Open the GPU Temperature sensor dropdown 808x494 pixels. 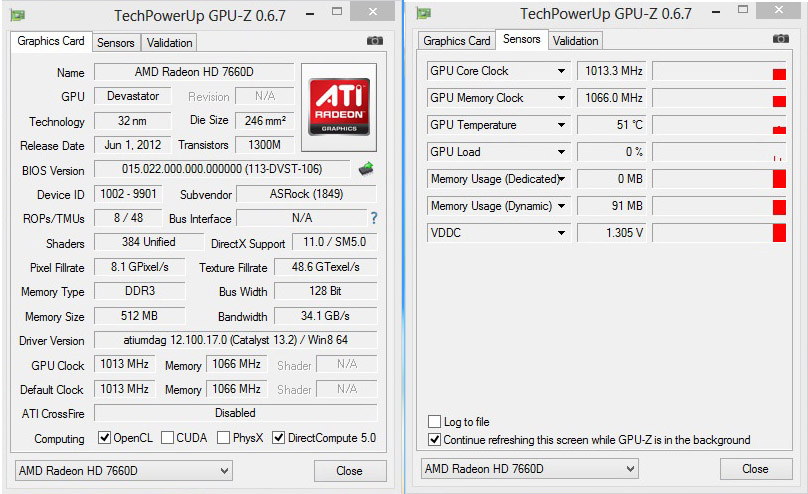click(561, 125)
